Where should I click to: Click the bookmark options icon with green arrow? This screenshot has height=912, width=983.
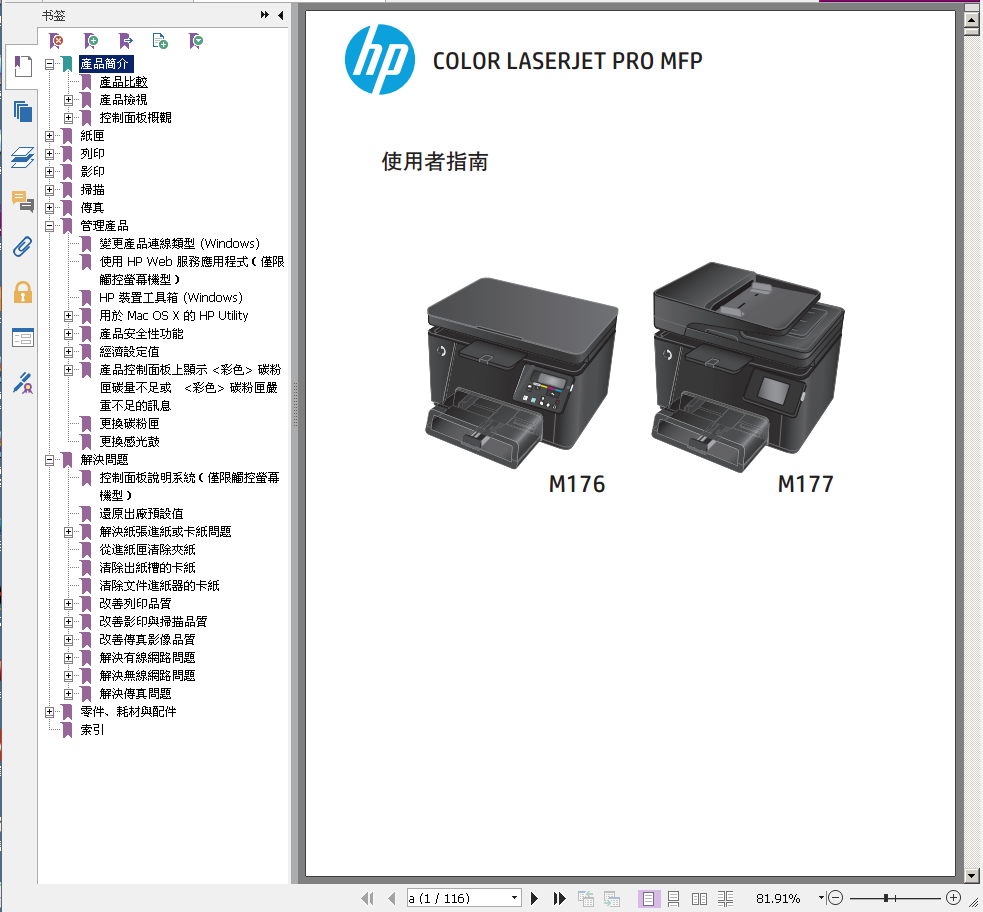pyautogui.click(x=196, y=41)
